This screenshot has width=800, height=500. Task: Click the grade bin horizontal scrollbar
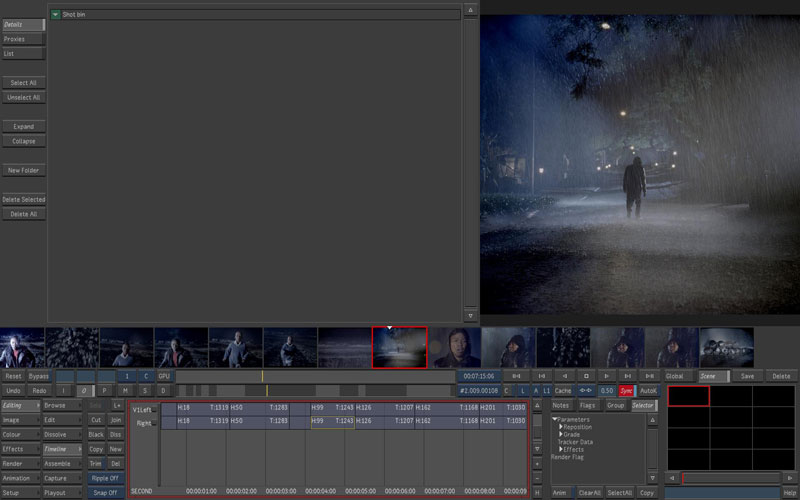tap(731, 478)
